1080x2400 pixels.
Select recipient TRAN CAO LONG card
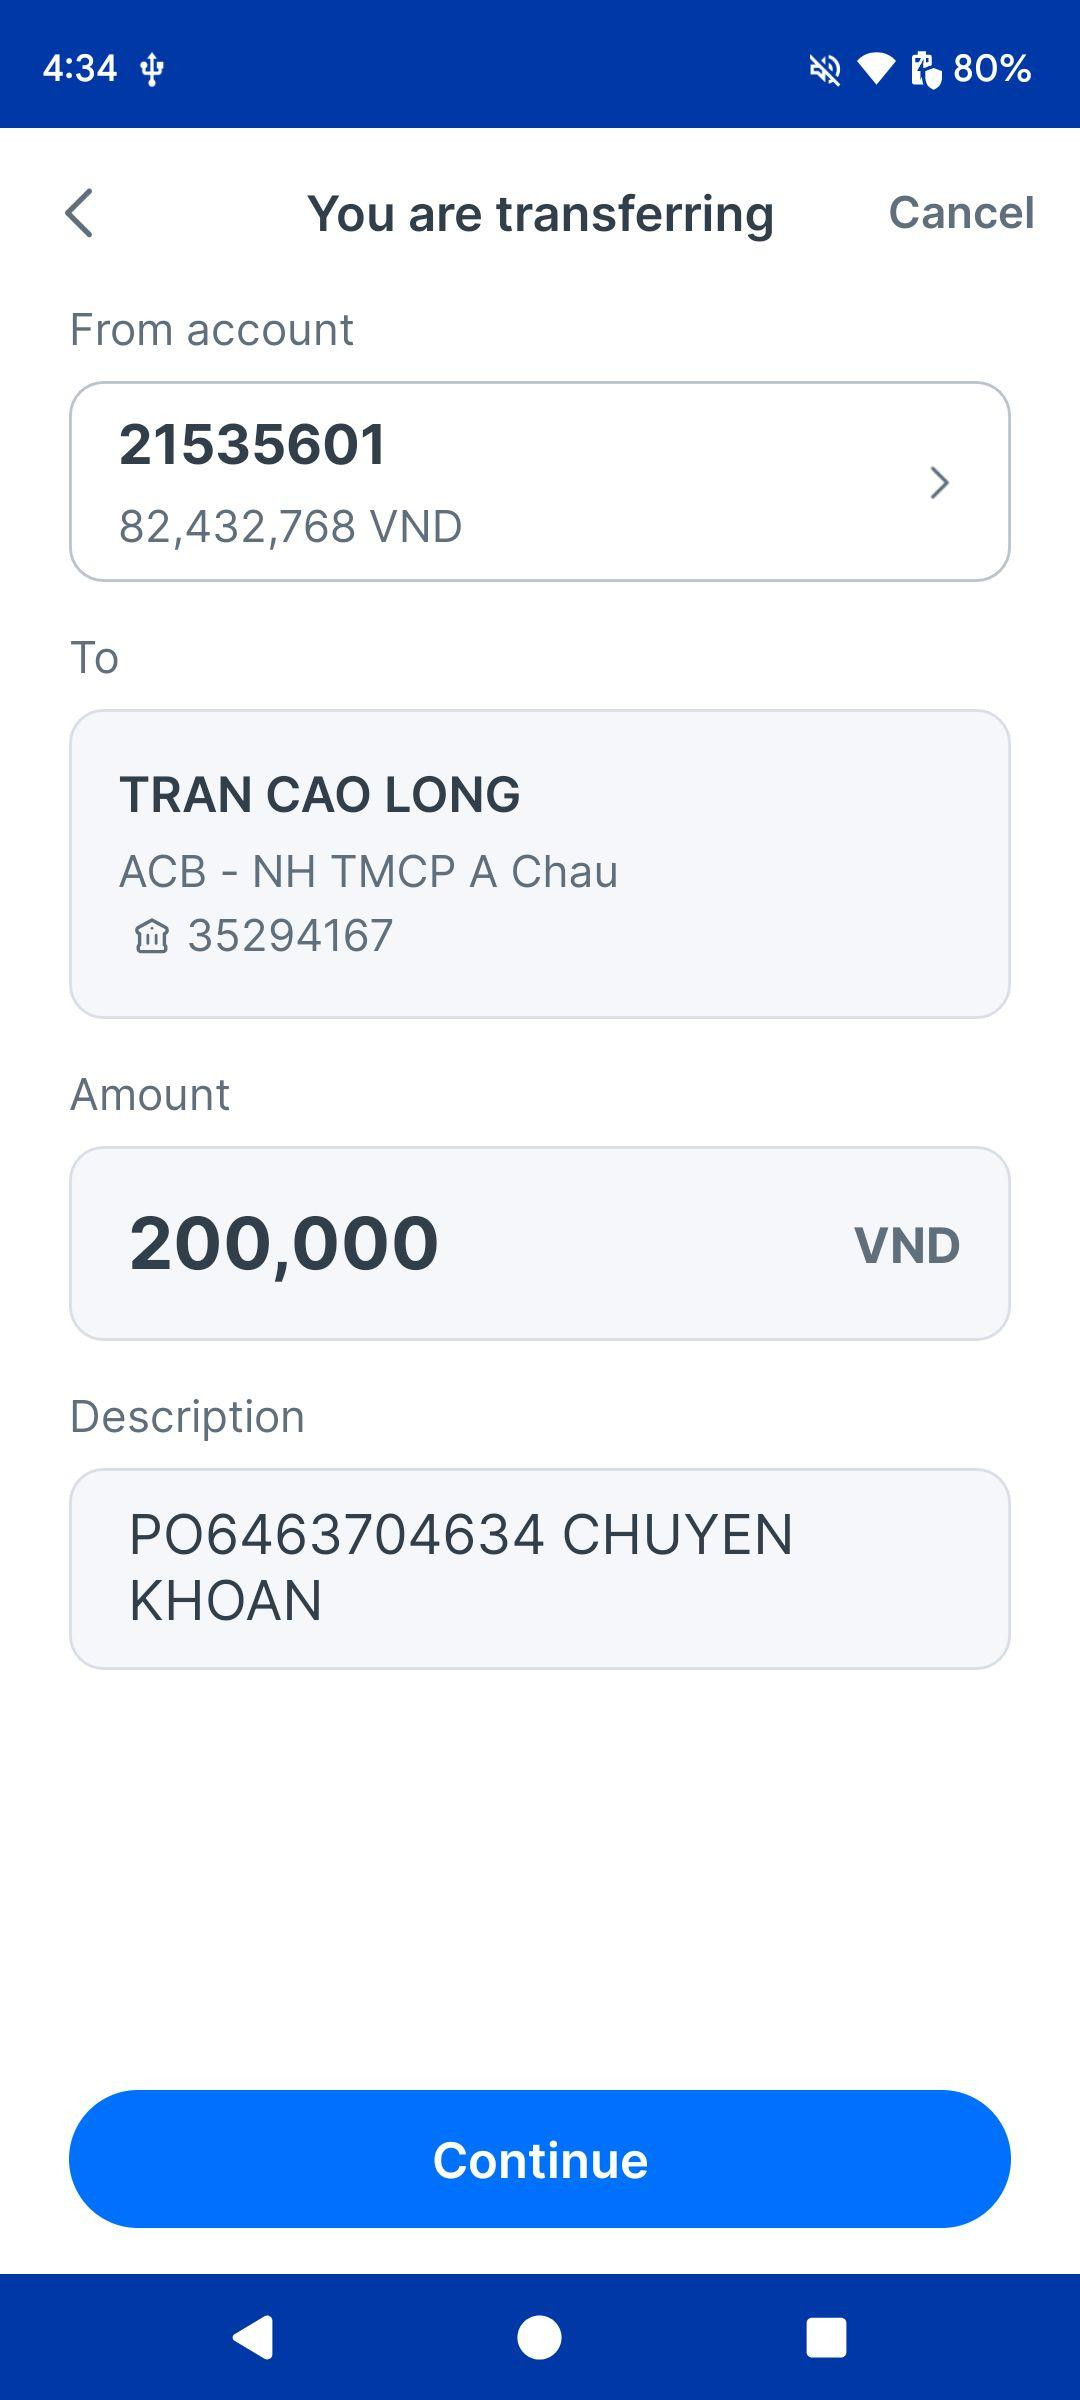point(540,863)
